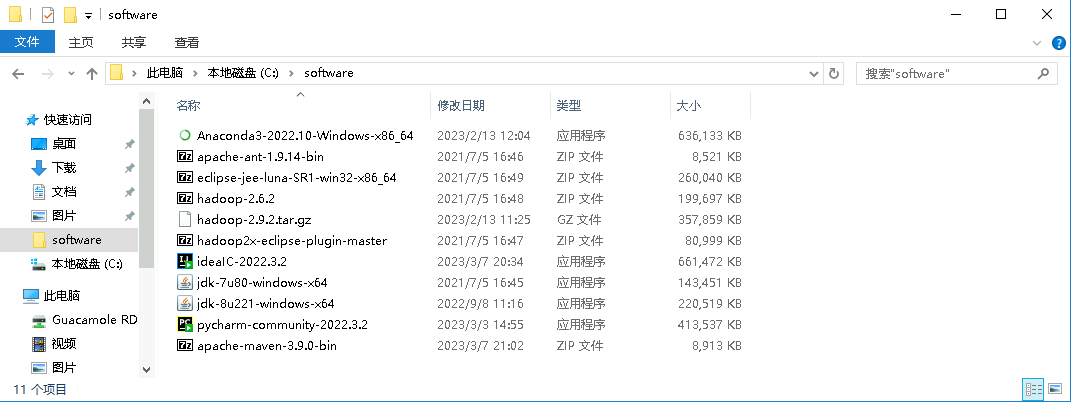The width and height of the screenshot is (1071, 402).
Task: Click hadoop-2.9.2.tar.gz file name
Action: 254,220
